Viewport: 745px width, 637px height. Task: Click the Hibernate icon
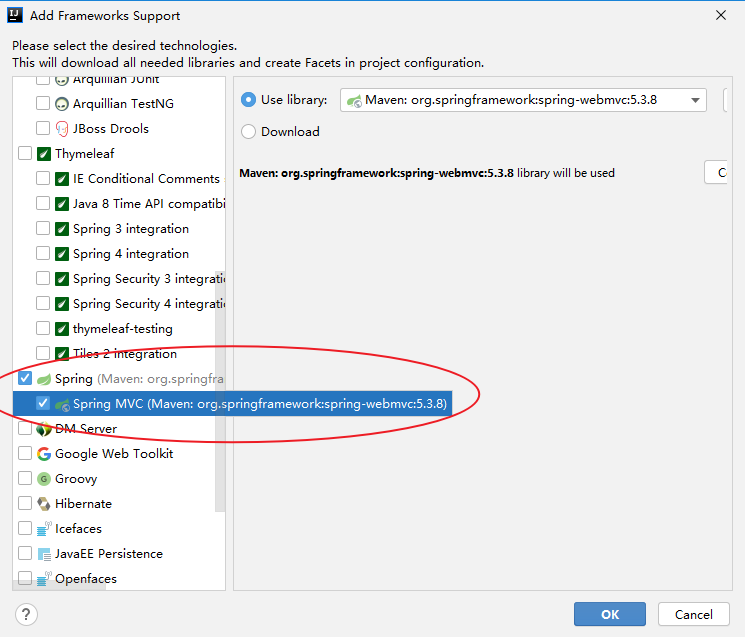(44, 504)
